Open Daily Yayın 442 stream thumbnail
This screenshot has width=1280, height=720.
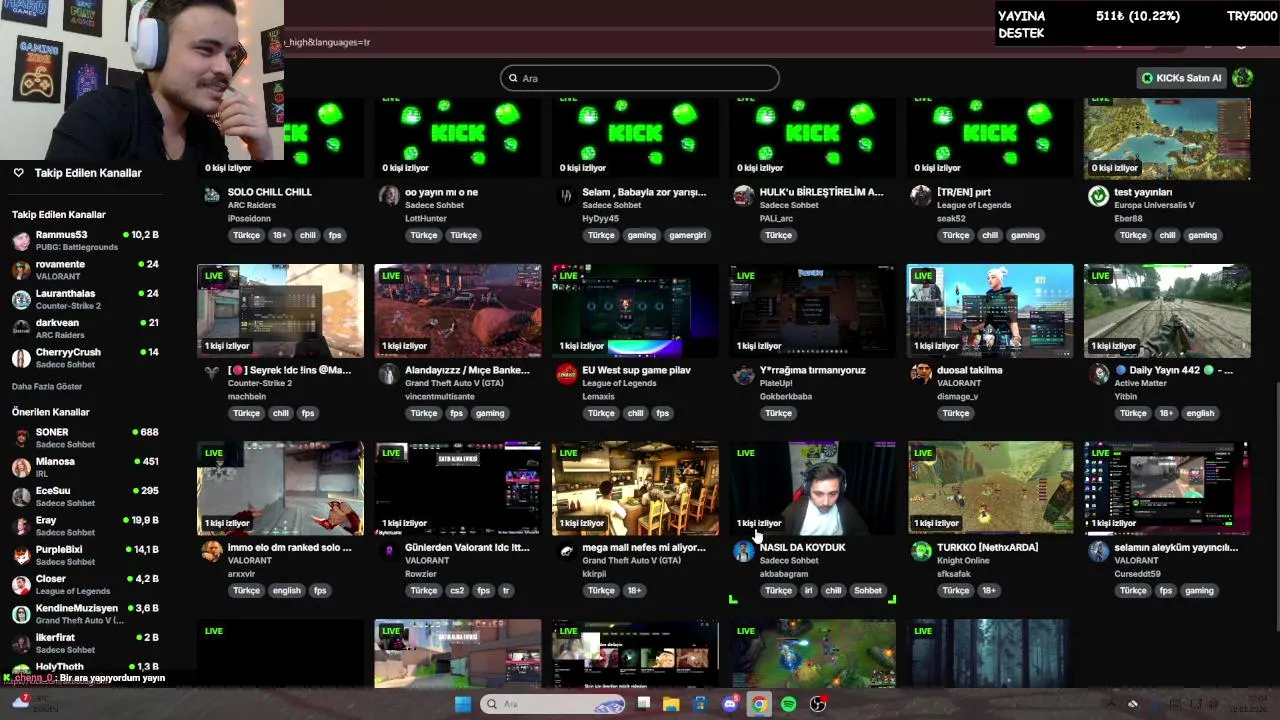pyautogui.click(x=1167, y=311)
